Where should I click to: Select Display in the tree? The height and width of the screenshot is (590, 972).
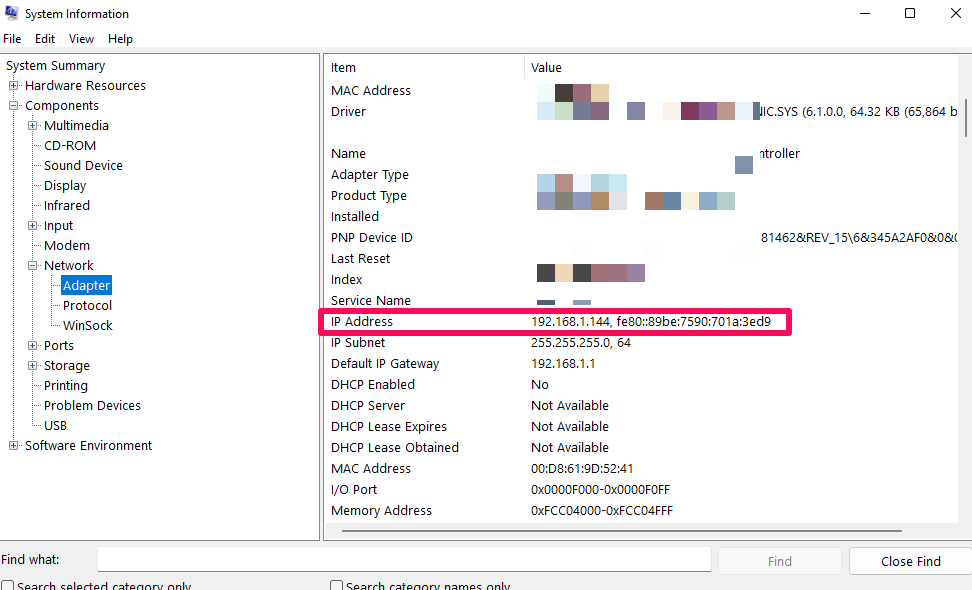pyautogui.click(x=65, y=185)
